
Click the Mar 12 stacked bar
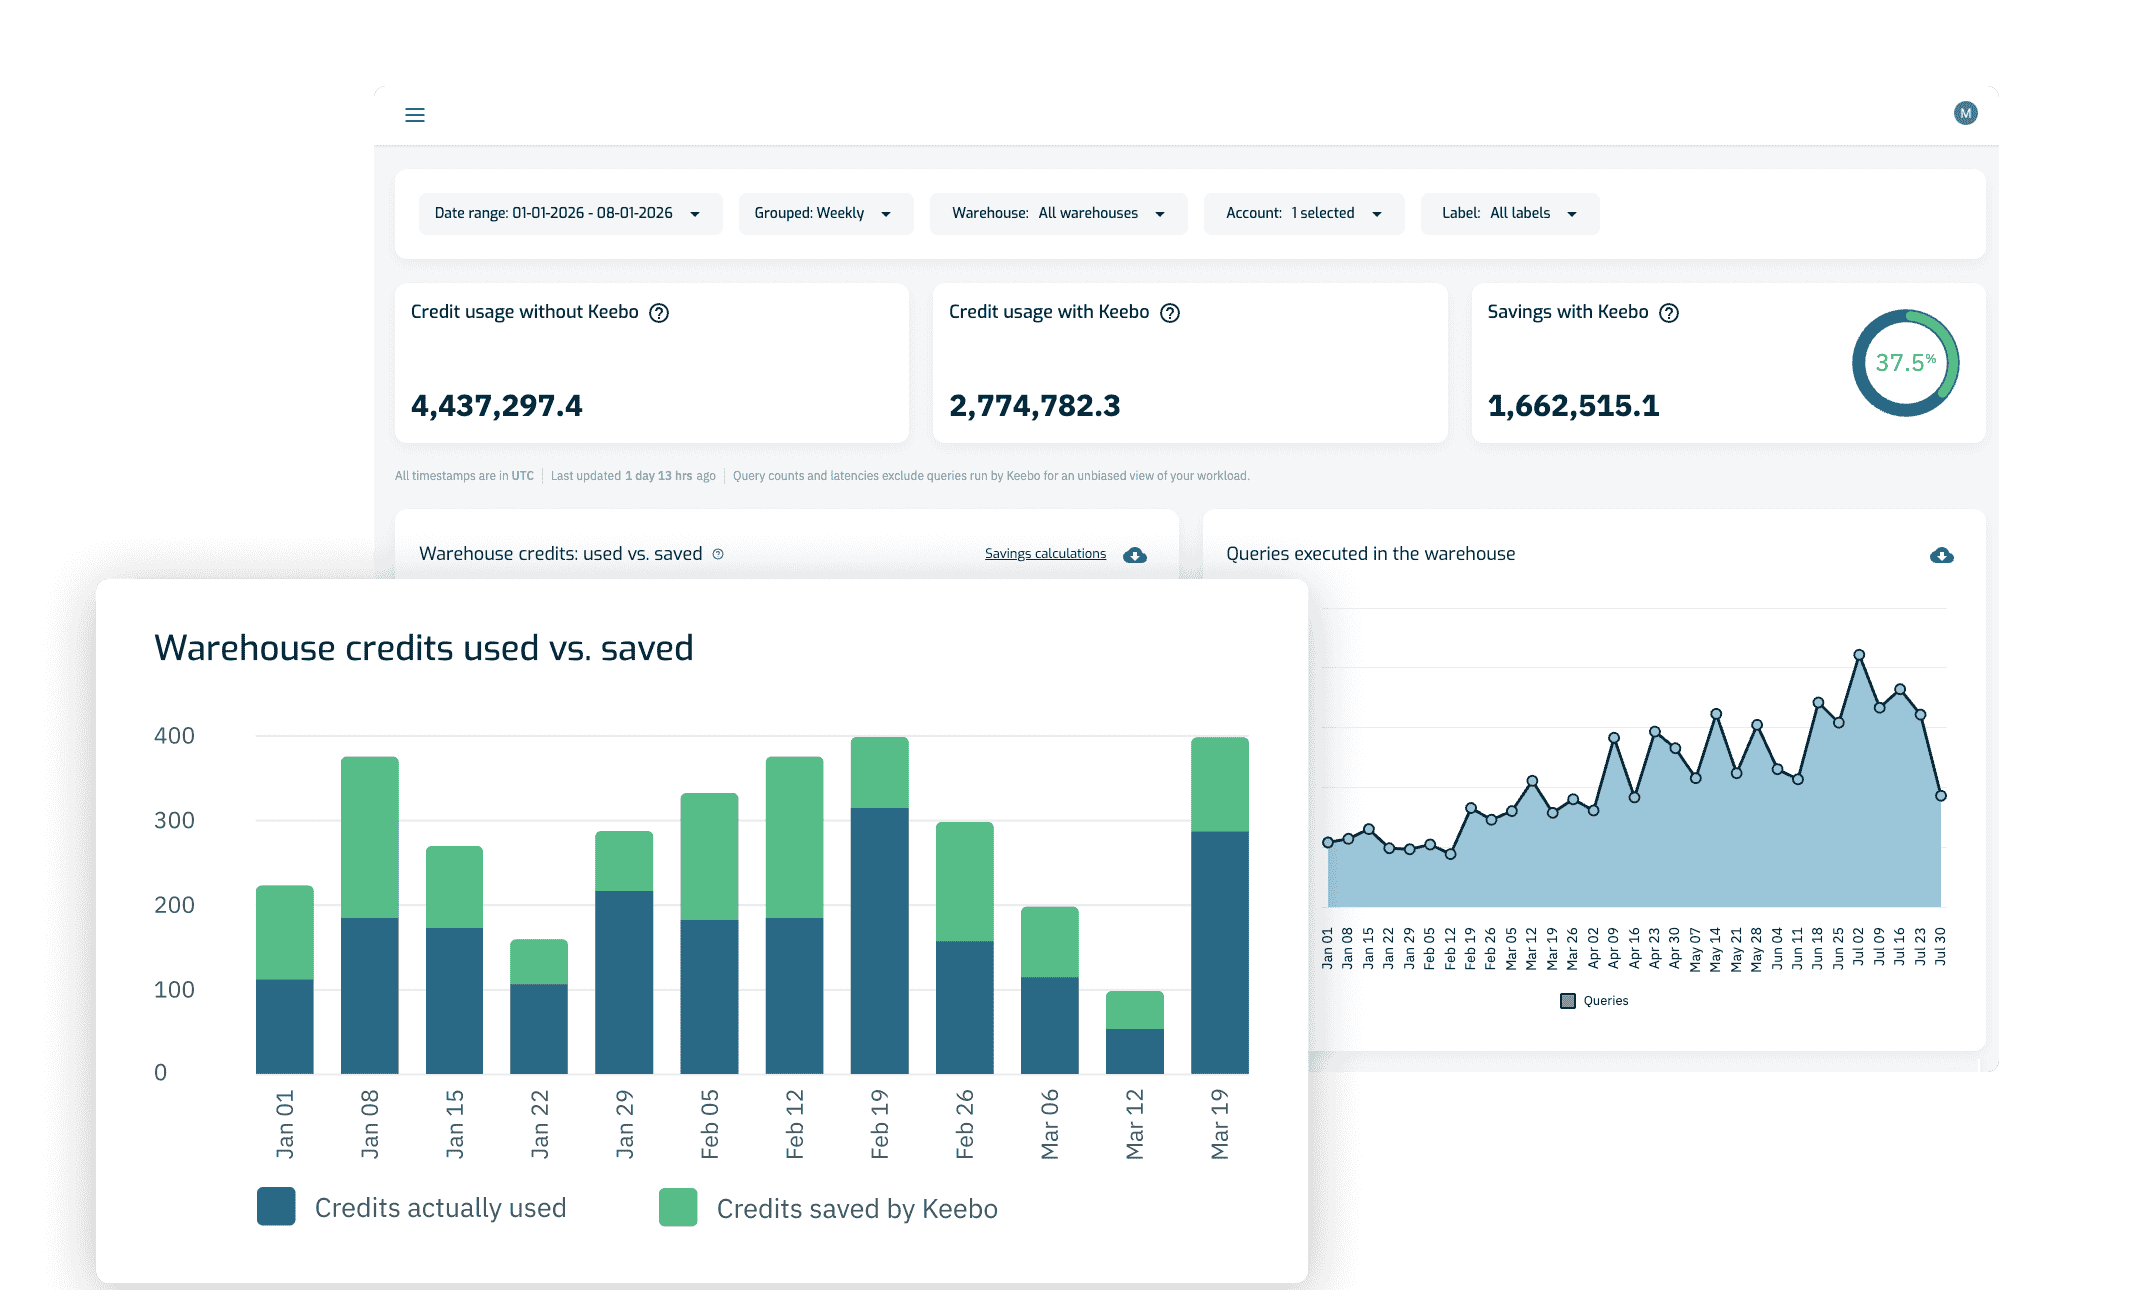pos(1134,1032)
